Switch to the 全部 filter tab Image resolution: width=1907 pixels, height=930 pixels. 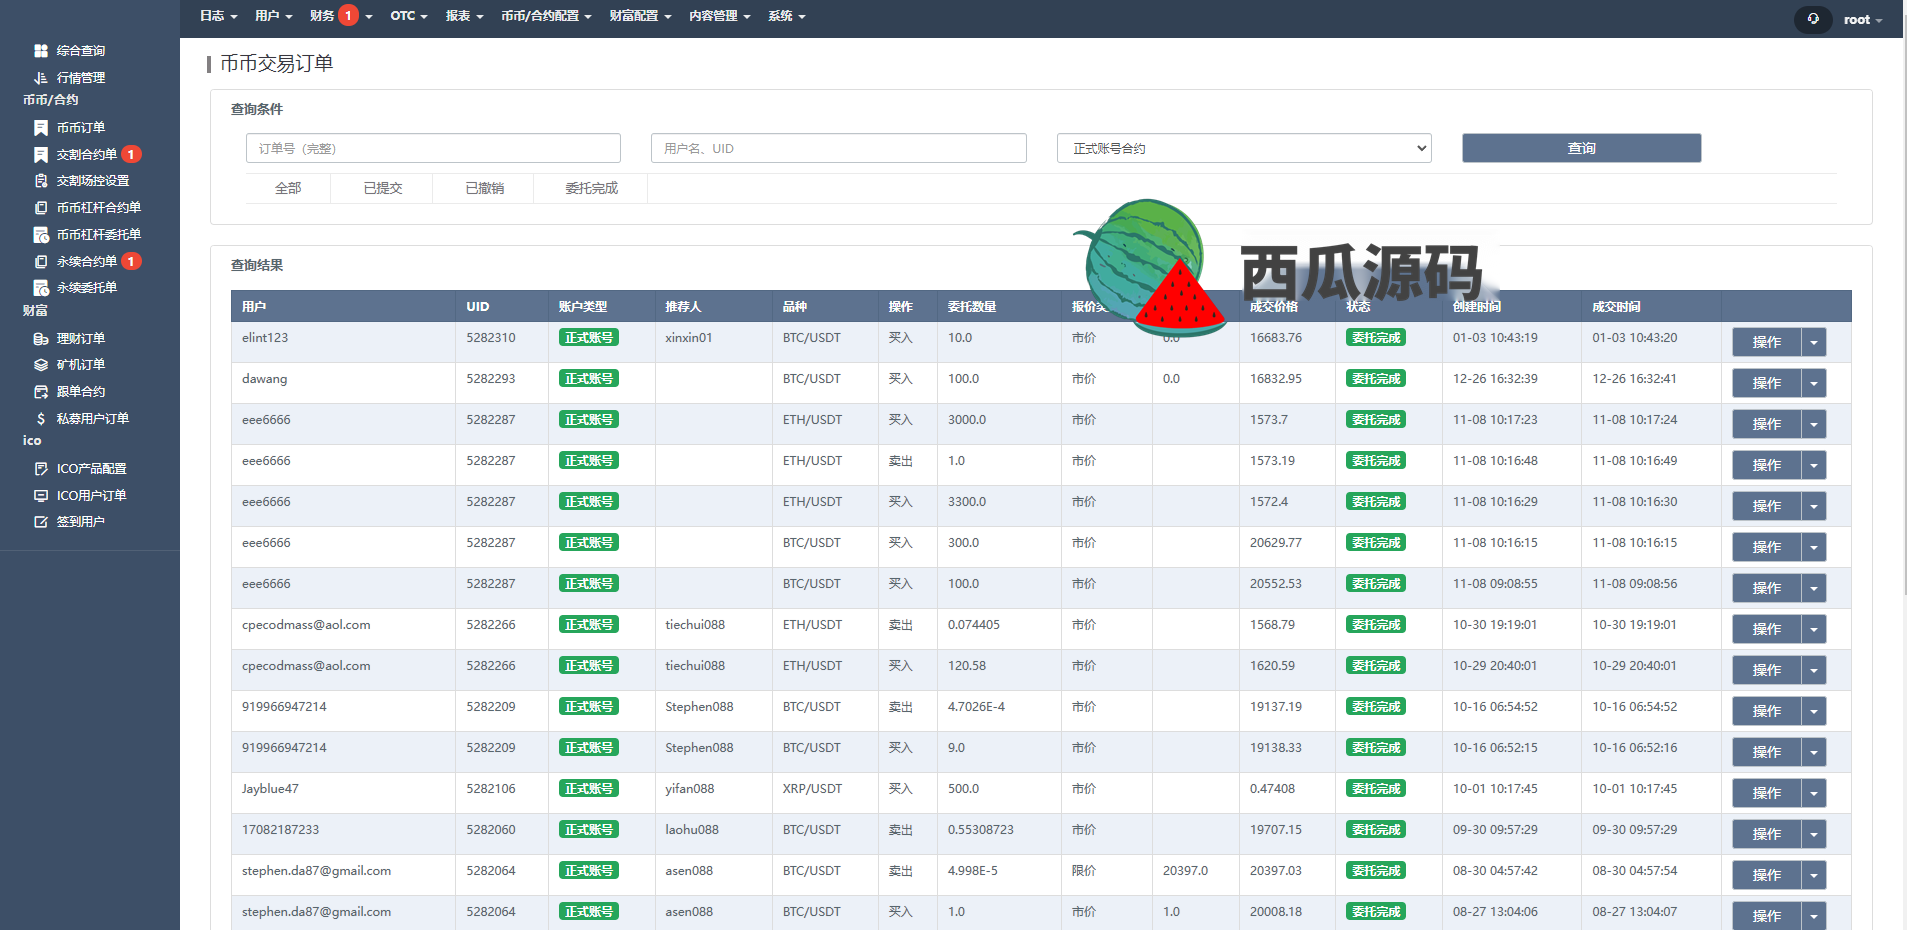coord(288,188)
